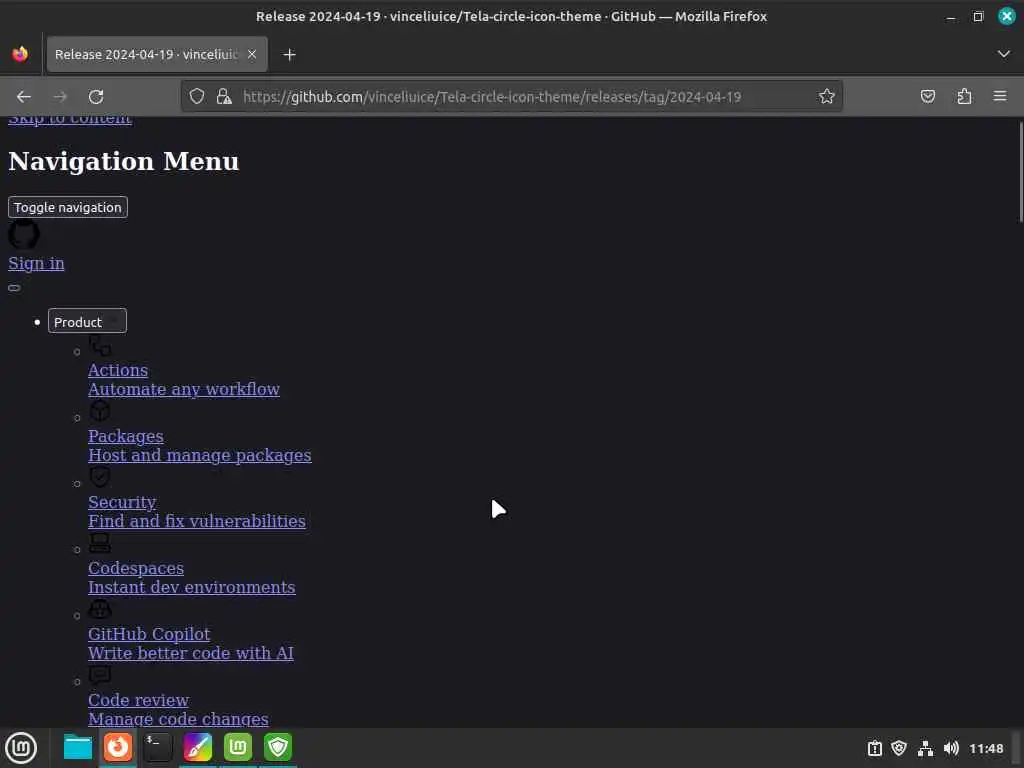Viewport: 1024px width, 768px height.
Task: Open the volume tray icon
Action: tap(951, 748)
